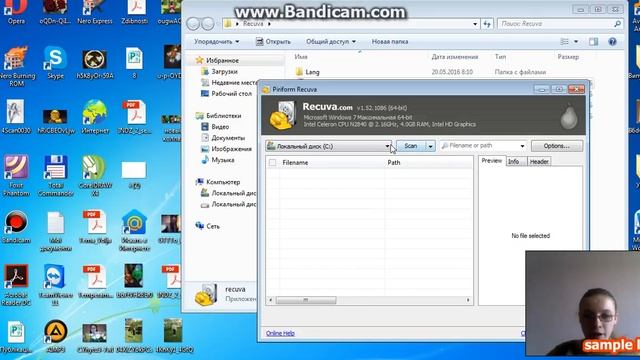Toggle the Explorer preview pane icon
This screenshot has height=360, width=640.
[593, 42]
